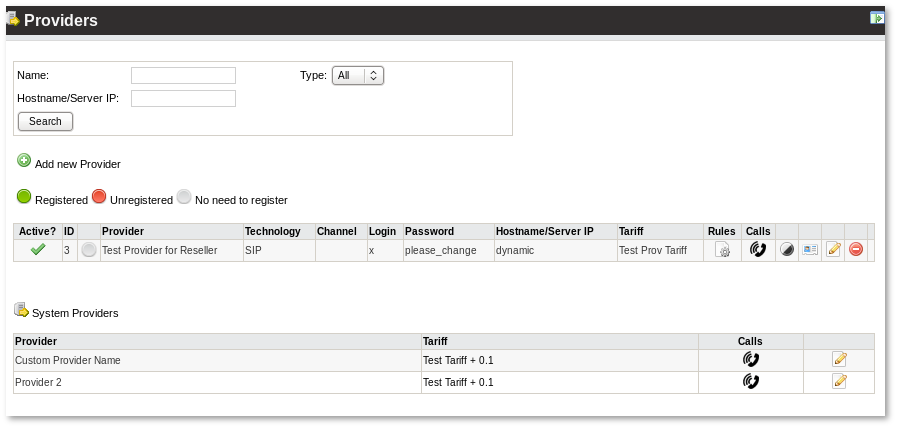View calls for Provider 2
Image resolution: width=897 pixels, height=428 pixels.
pyautogui.click(x=750, y=382)
